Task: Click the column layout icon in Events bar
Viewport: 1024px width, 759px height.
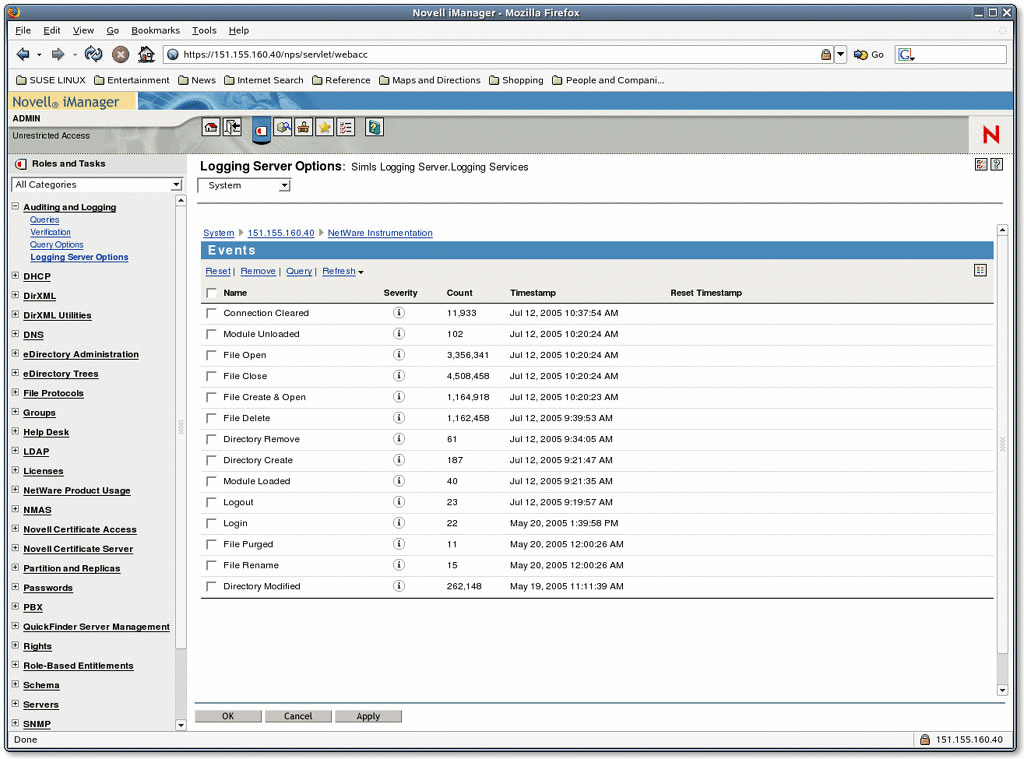Action: point(980,270)
